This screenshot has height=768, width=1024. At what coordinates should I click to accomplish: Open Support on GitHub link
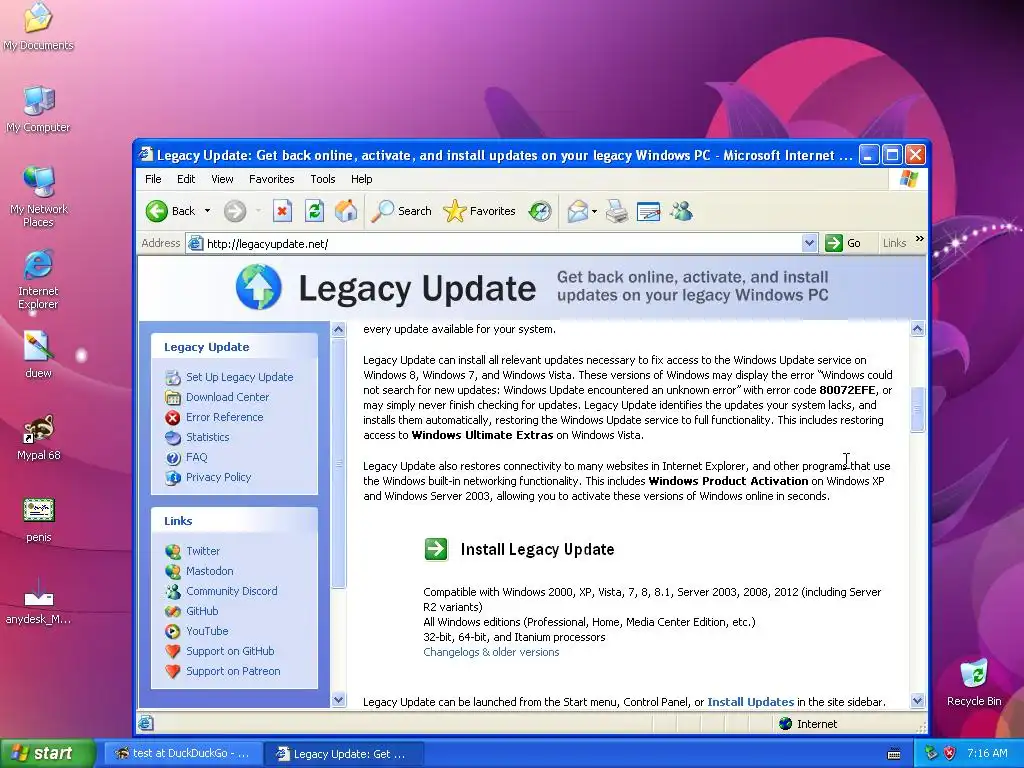tap(230, 651)
